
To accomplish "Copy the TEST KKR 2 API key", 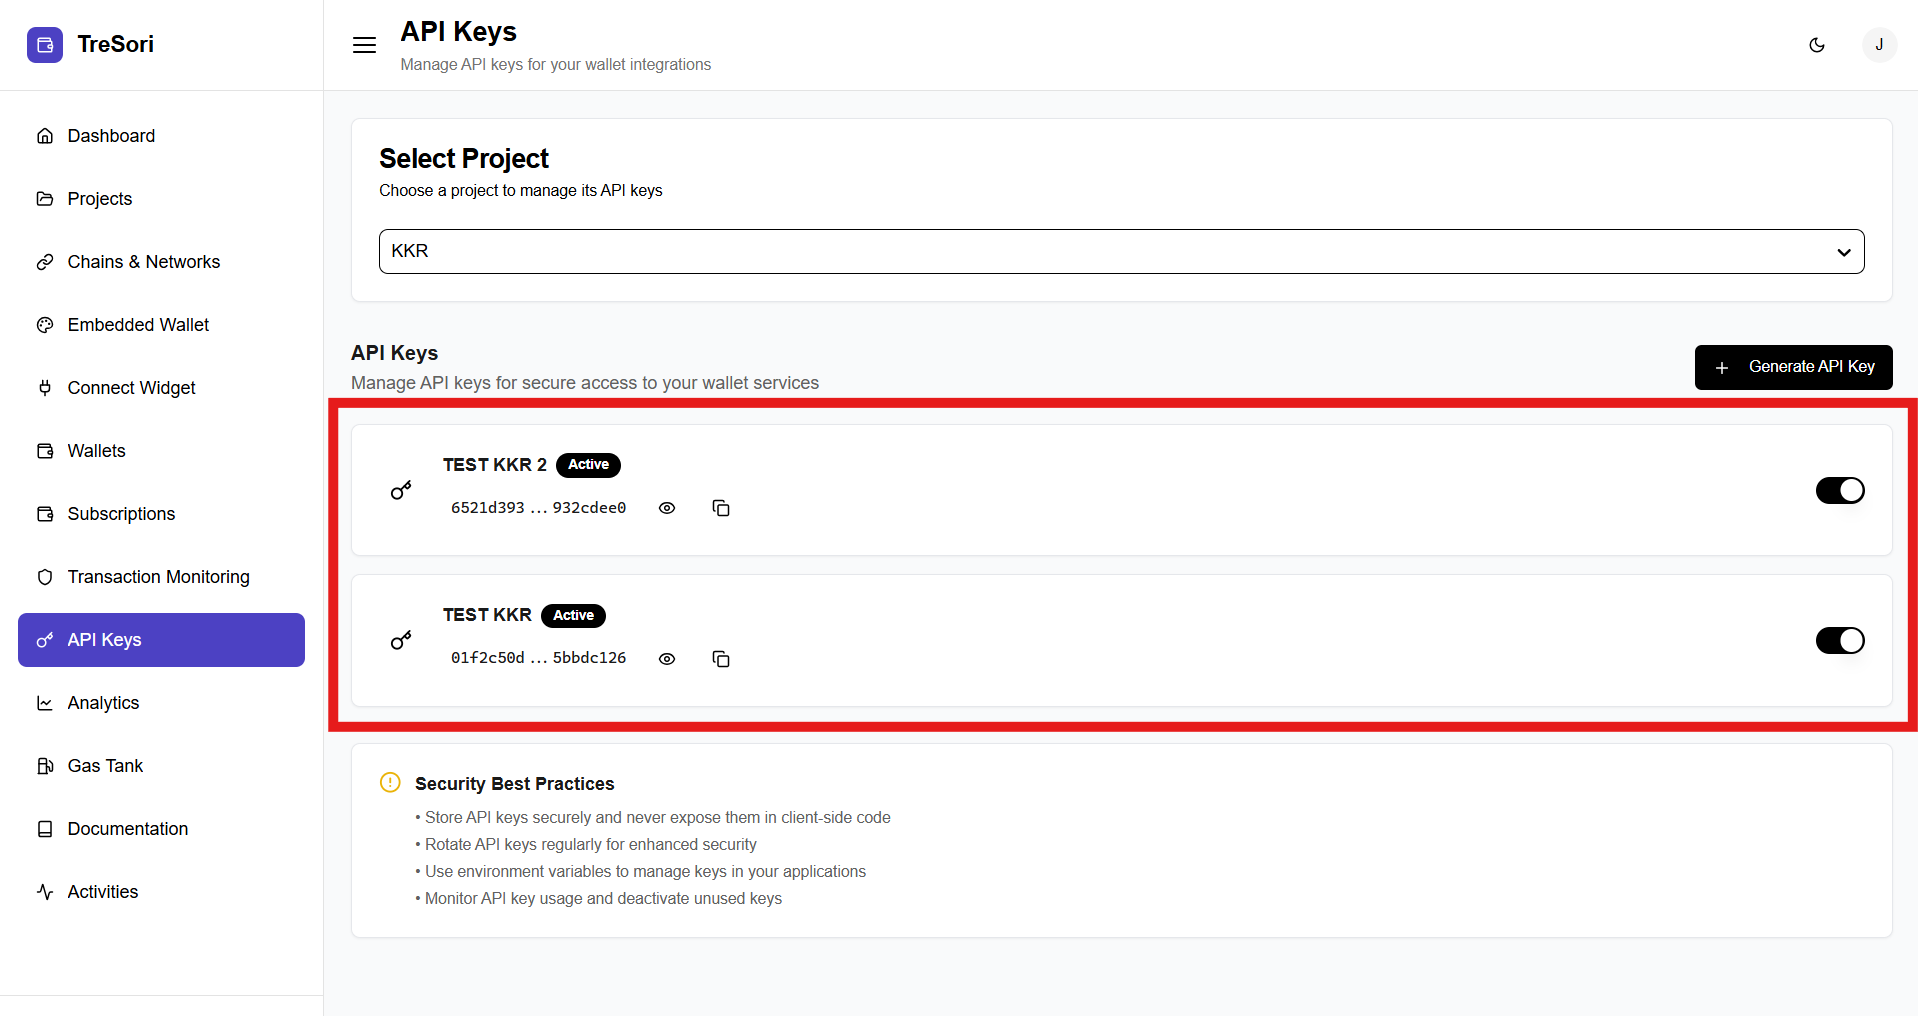I will (x=721, y=508).
